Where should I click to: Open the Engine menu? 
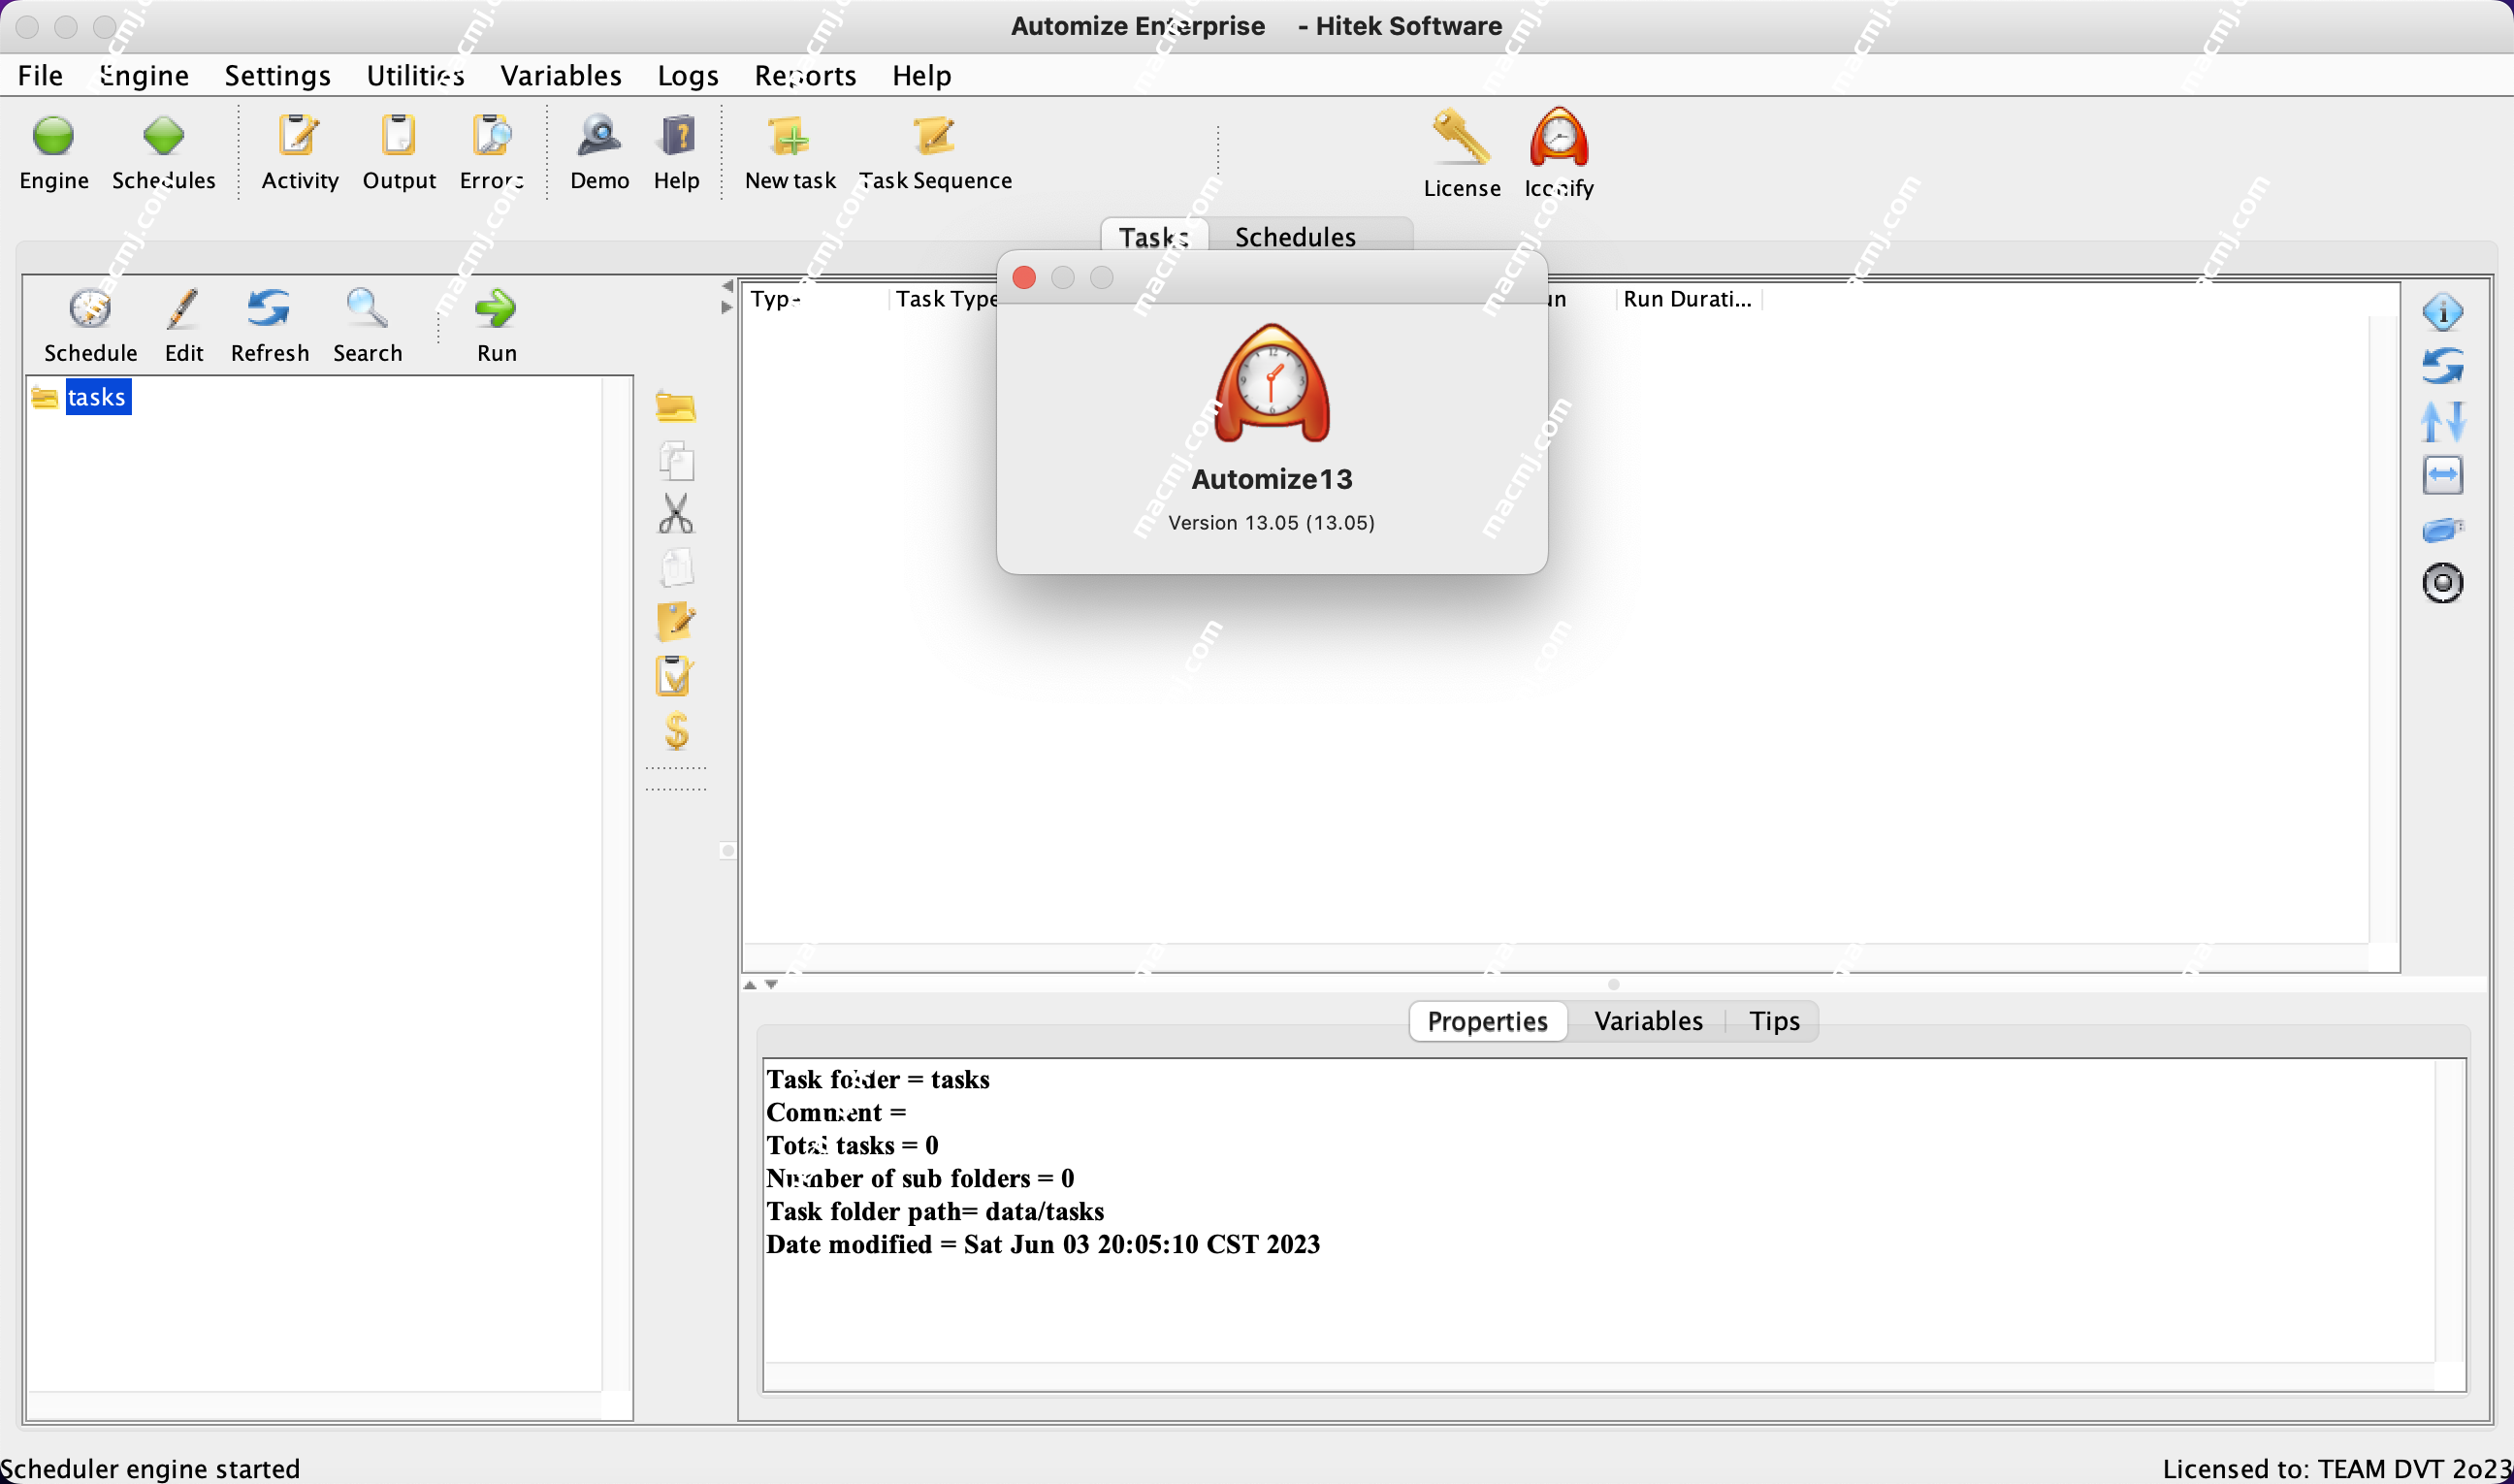point(144,75)
